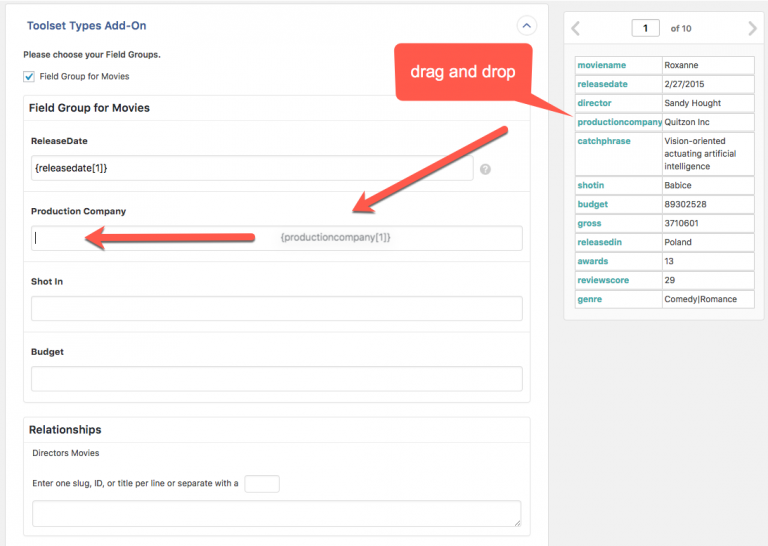Click the Directors Movies relationship textarea
The width and height of the screenshot is (768, 546).
(277, 514)
